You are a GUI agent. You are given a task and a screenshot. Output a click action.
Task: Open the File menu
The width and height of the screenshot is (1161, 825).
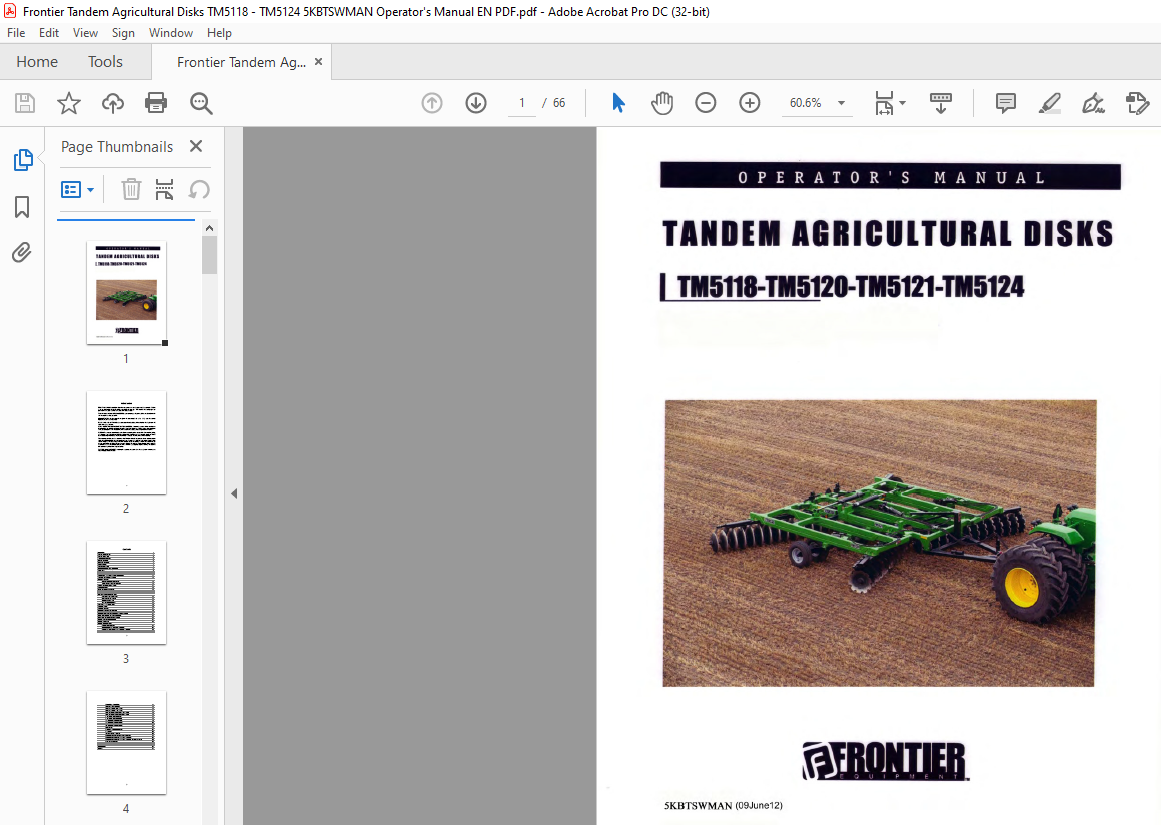tap(16, 33)
